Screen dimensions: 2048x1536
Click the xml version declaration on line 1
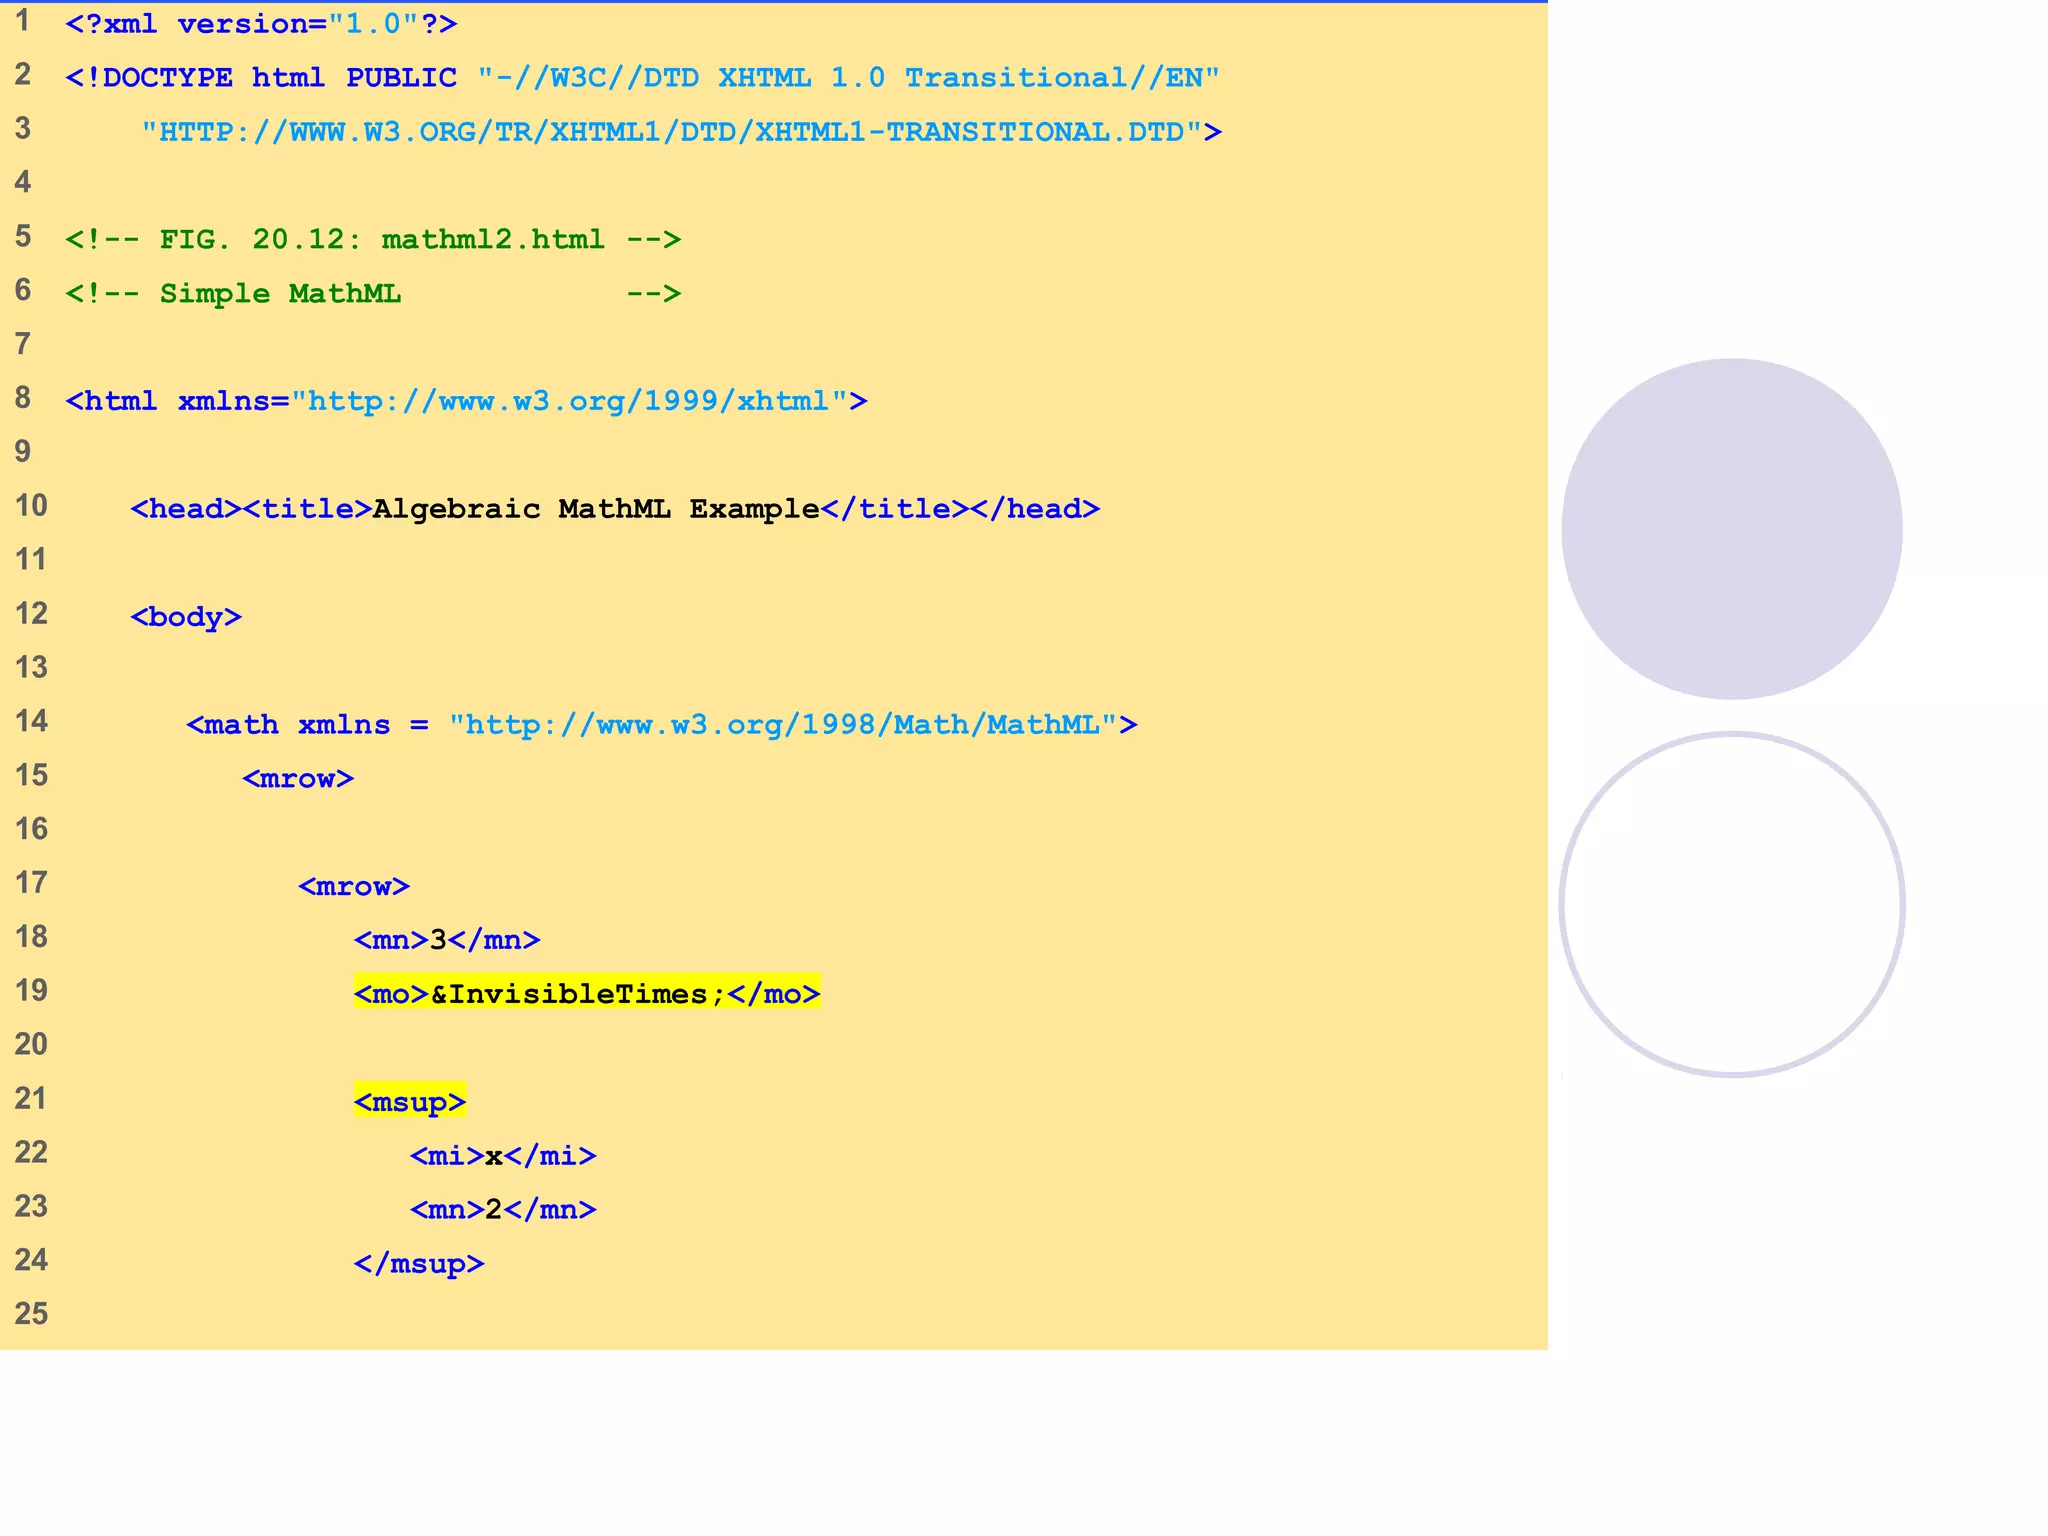tap(261, 24)
